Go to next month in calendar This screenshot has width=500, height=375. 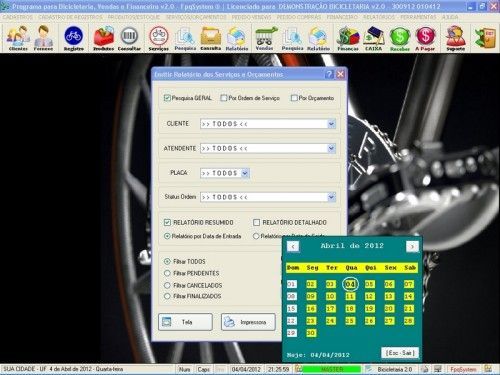point(412,247)
